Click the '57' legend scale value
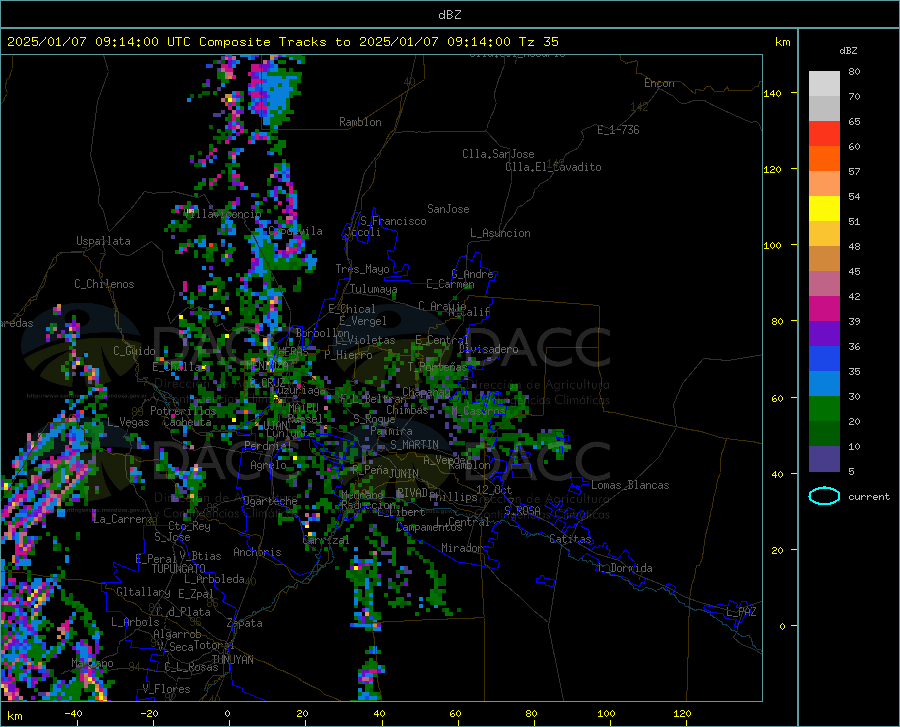 click(x=854, y=172)
